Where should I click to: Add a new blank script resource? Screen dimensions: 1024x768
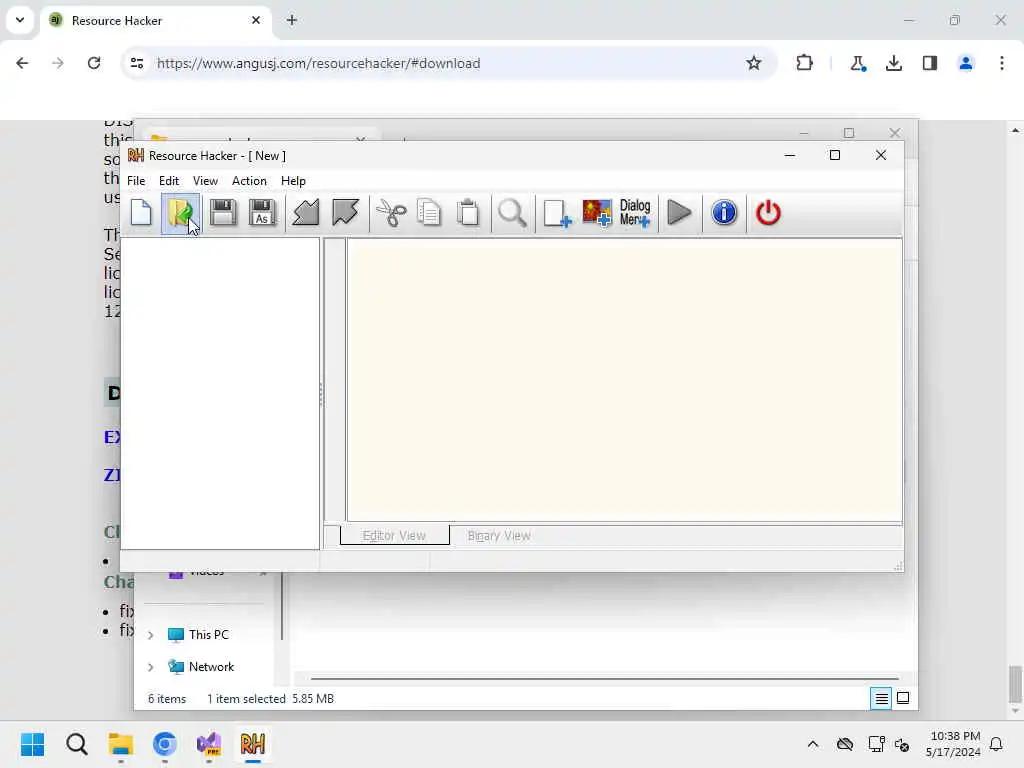[556, 213]
